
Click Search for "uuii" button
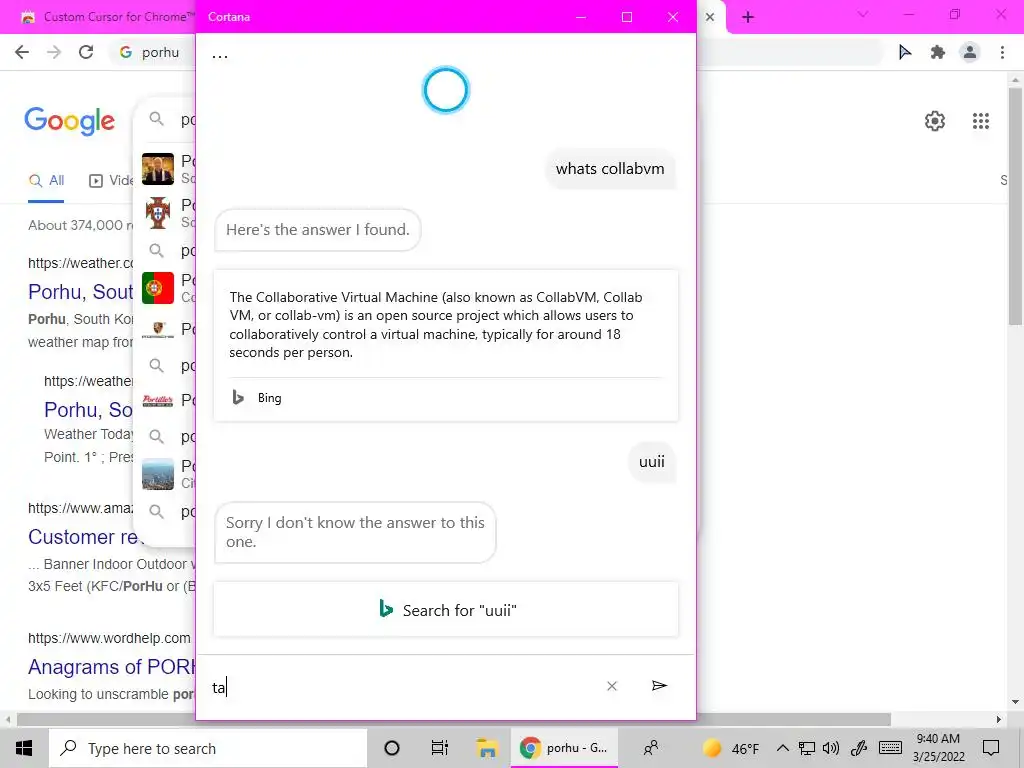[x=446, y=609]
